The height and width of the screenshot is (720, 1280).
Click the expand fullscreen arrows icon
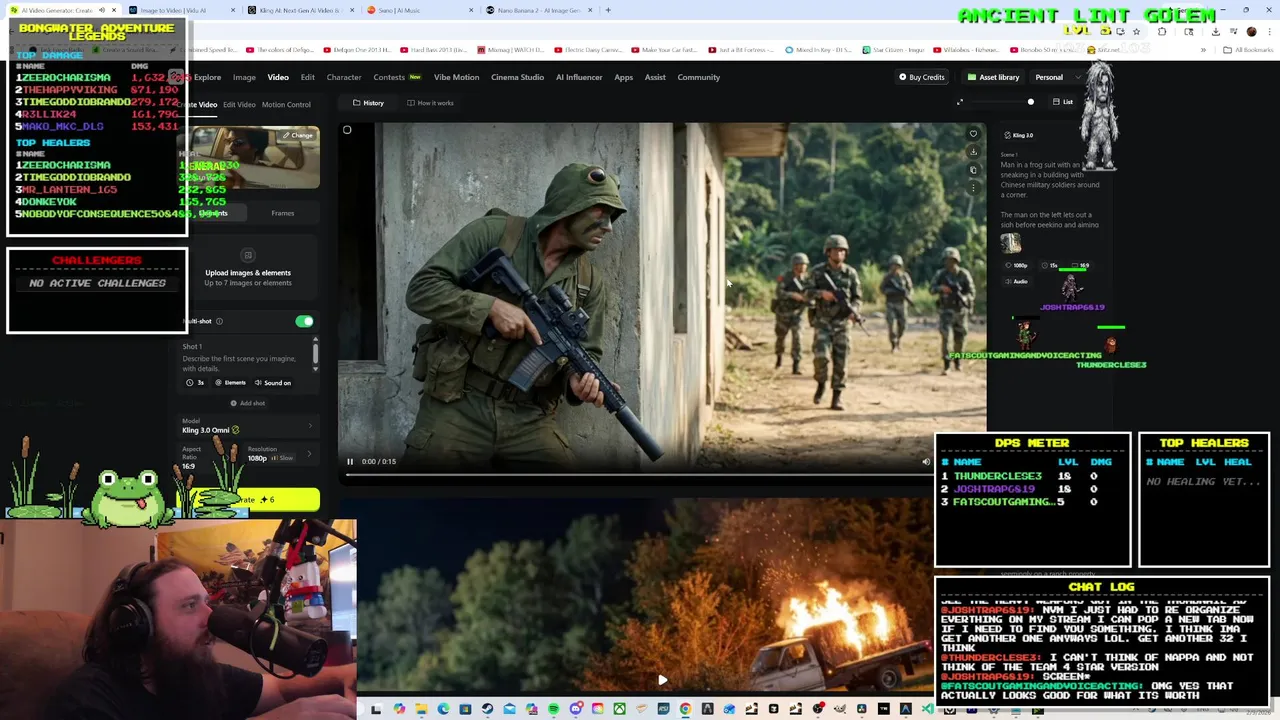click(960, 102)
